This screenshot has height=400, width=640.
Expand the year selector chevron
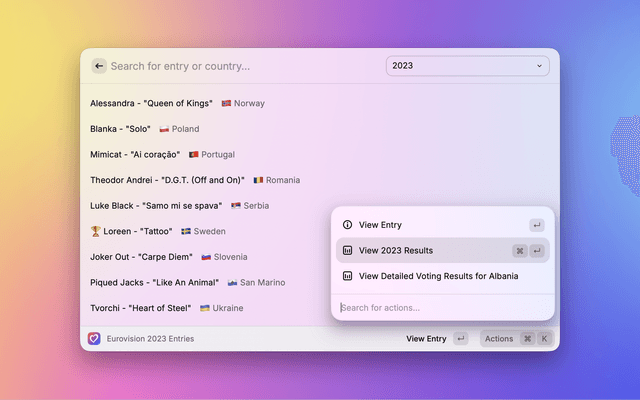point(540,66)
